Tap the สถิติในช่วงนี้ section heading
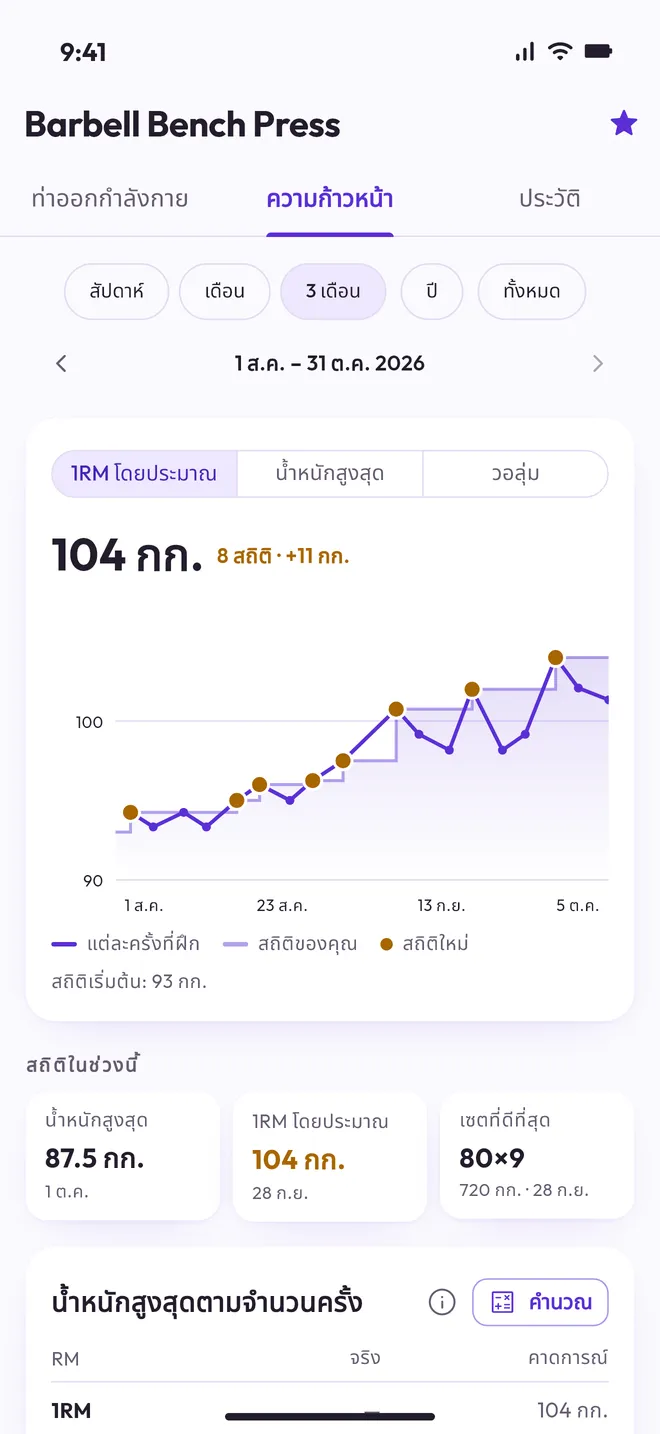Viewport: 660px width, 1434px height. pos(82,1065)
